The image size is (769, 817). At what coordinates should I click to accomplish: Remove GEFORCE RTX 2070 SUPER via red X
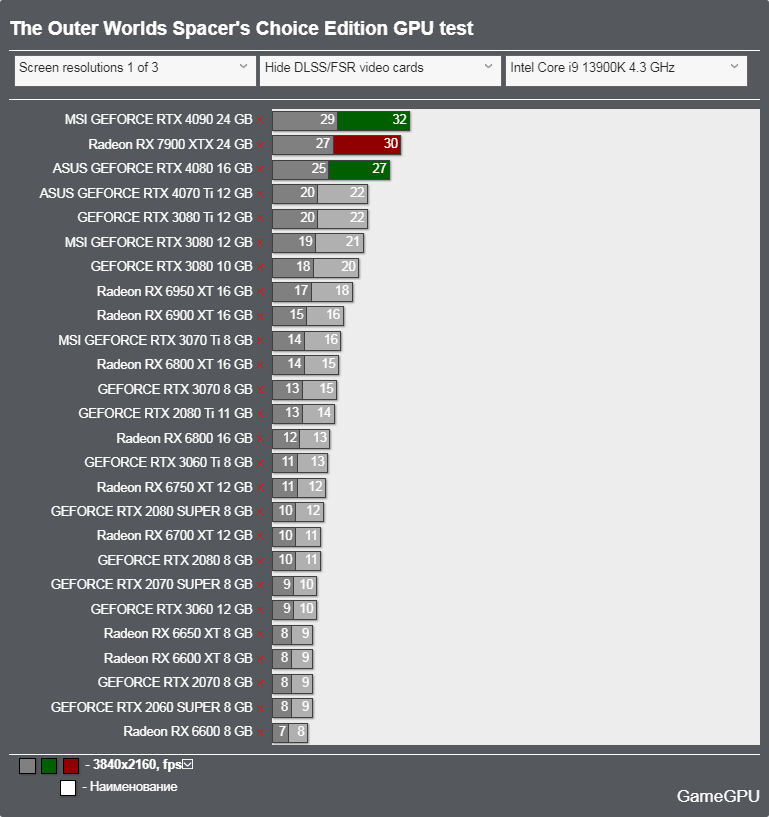pos(260,586)
